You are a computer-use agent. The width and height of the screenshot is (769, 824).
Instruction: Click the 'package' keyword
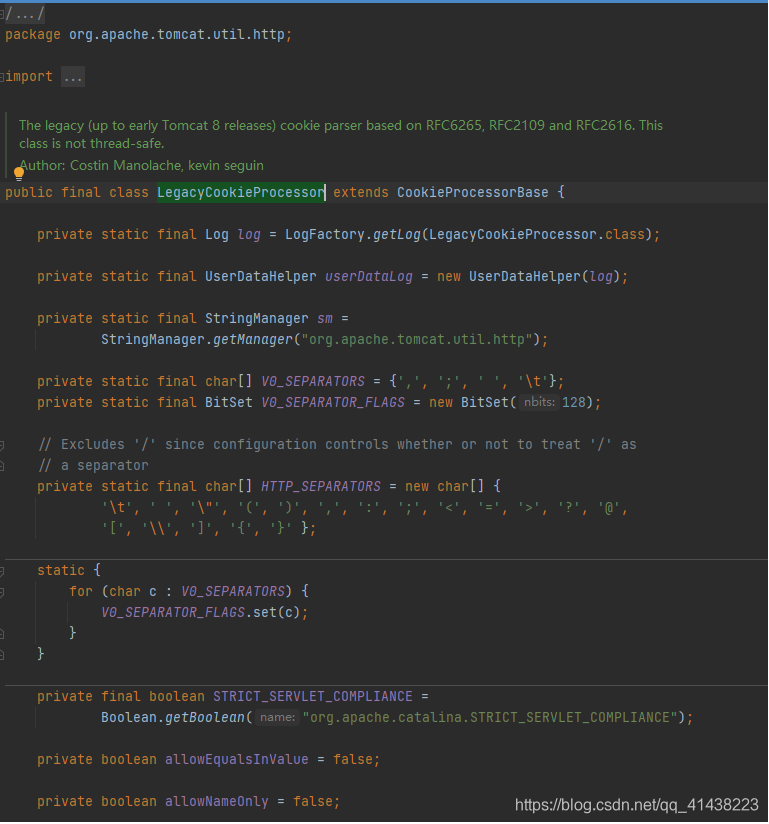(33, 35)
